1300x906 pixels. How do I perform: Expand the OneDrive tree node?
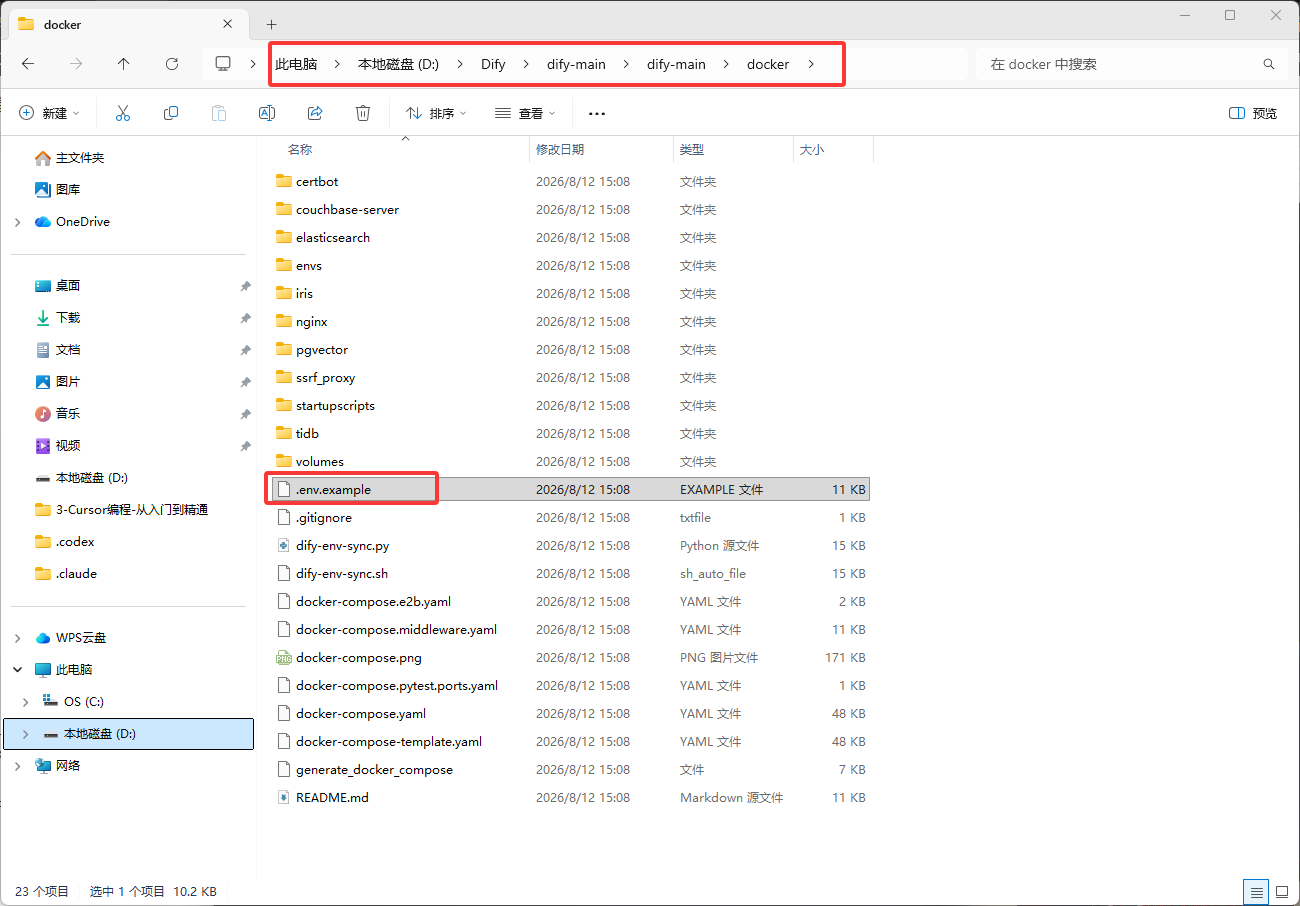18,222
